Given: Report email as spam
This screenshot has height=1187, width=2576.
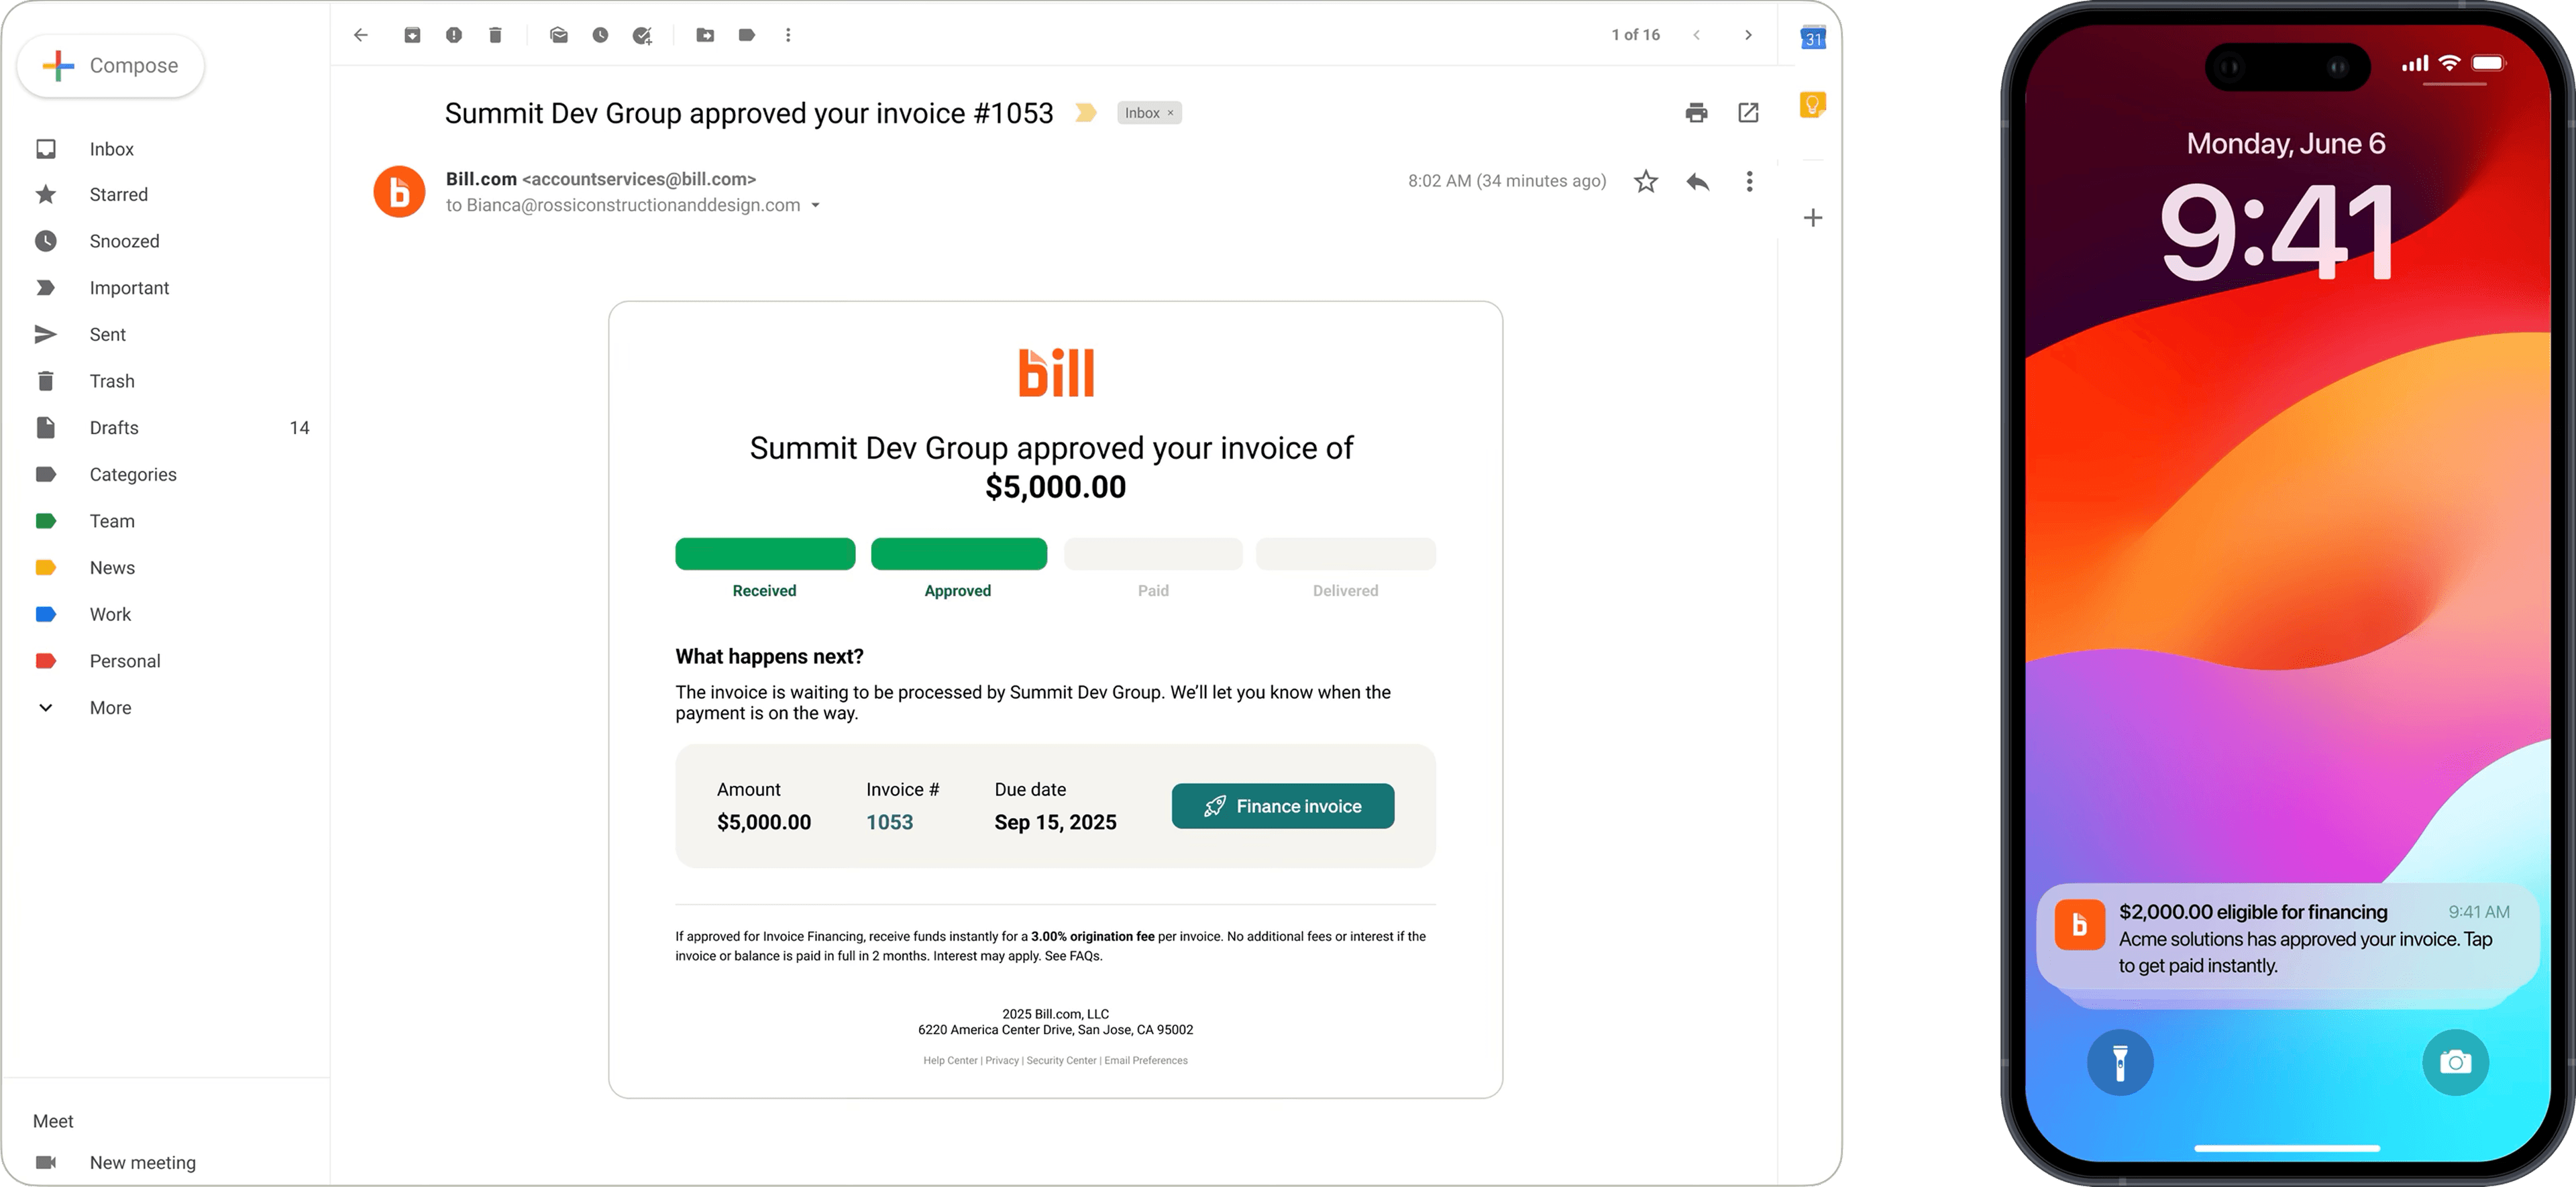Looking at the screenshot, I should point(454,35).
